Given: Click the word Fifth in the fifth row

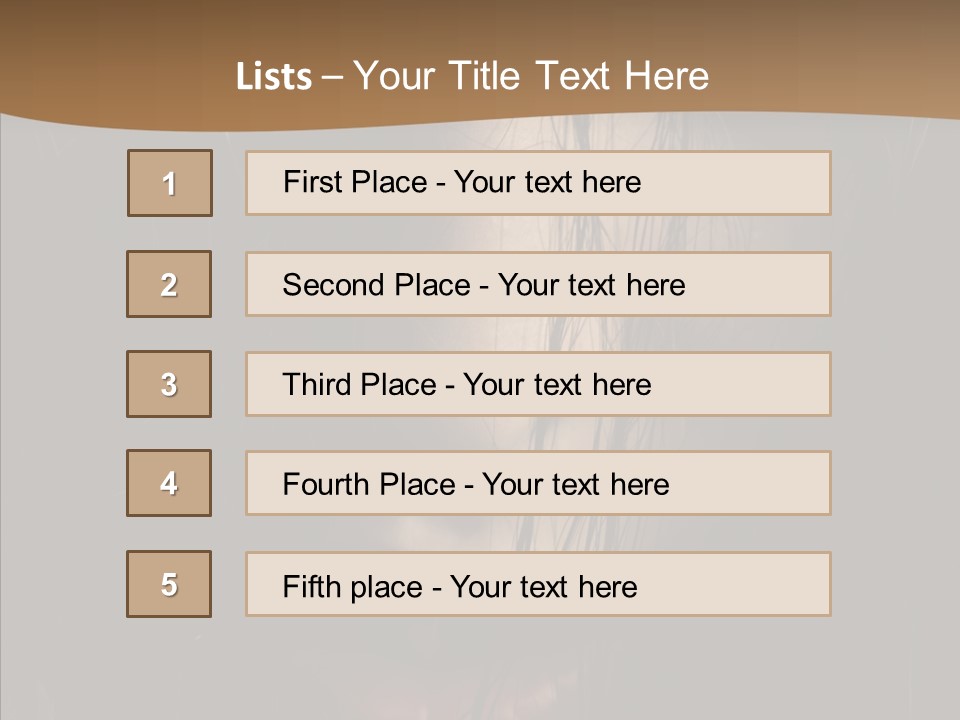Looking at the screenshot, I should (x=311, y=586).
